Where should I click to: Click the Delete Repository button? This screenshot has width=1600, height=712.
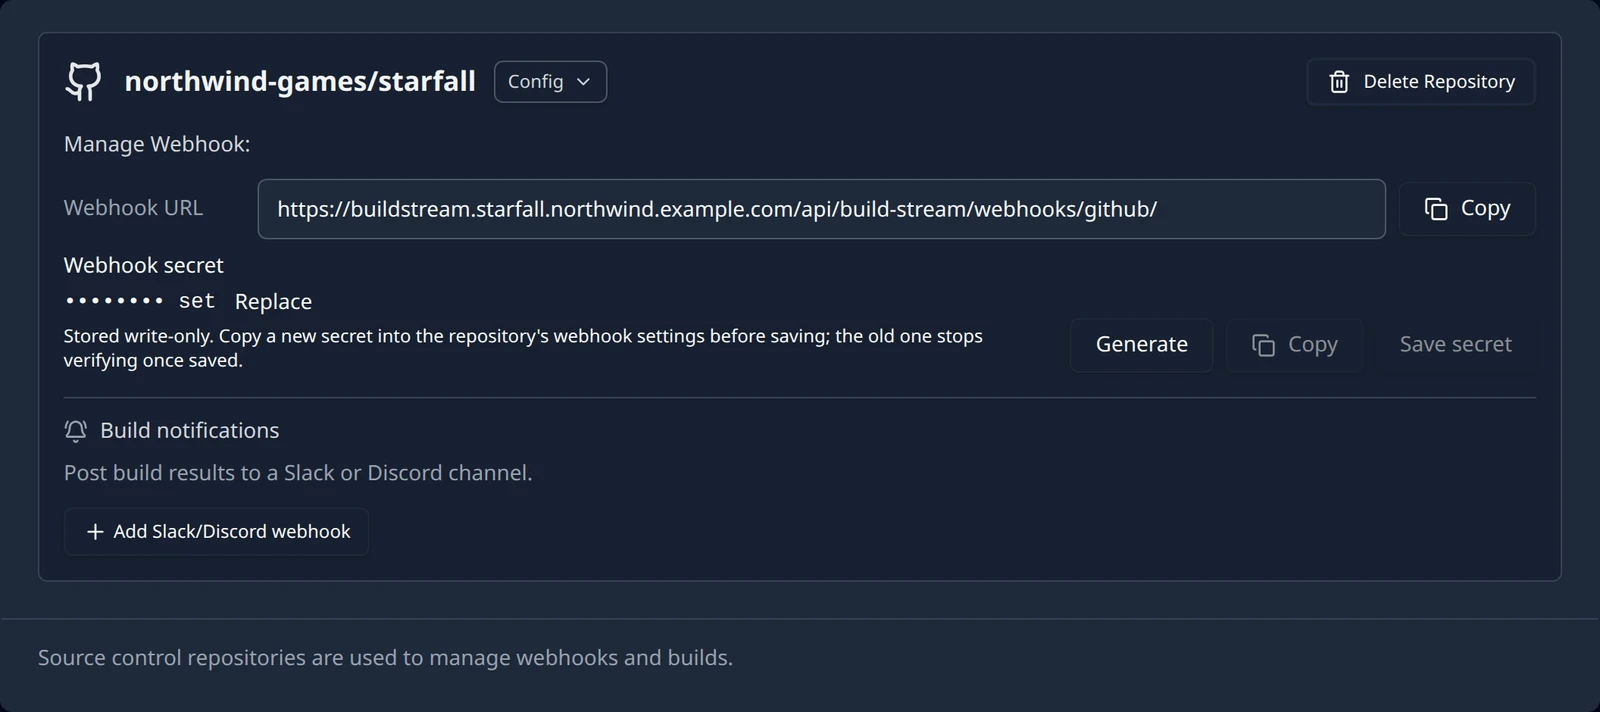[x=1420, y=82]
